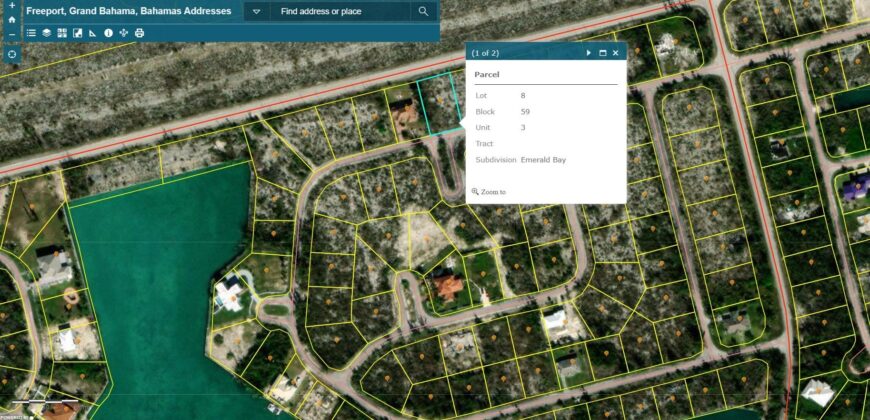The image size is (870, 420).
Task: Maximize the Parcel popup window
Action: (x=602, y=53)
